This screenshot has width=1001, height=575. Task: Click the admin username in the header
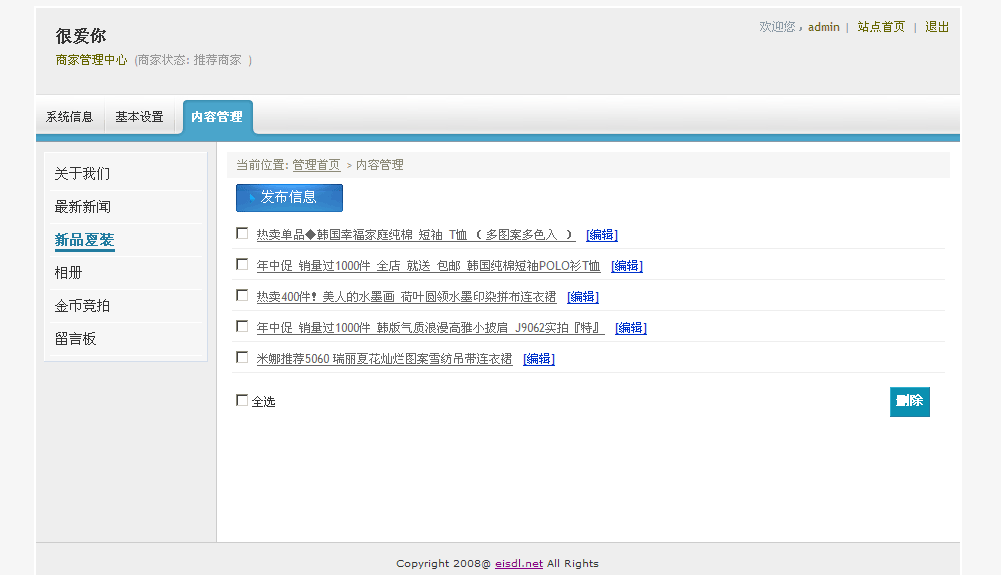coord(824,27)
